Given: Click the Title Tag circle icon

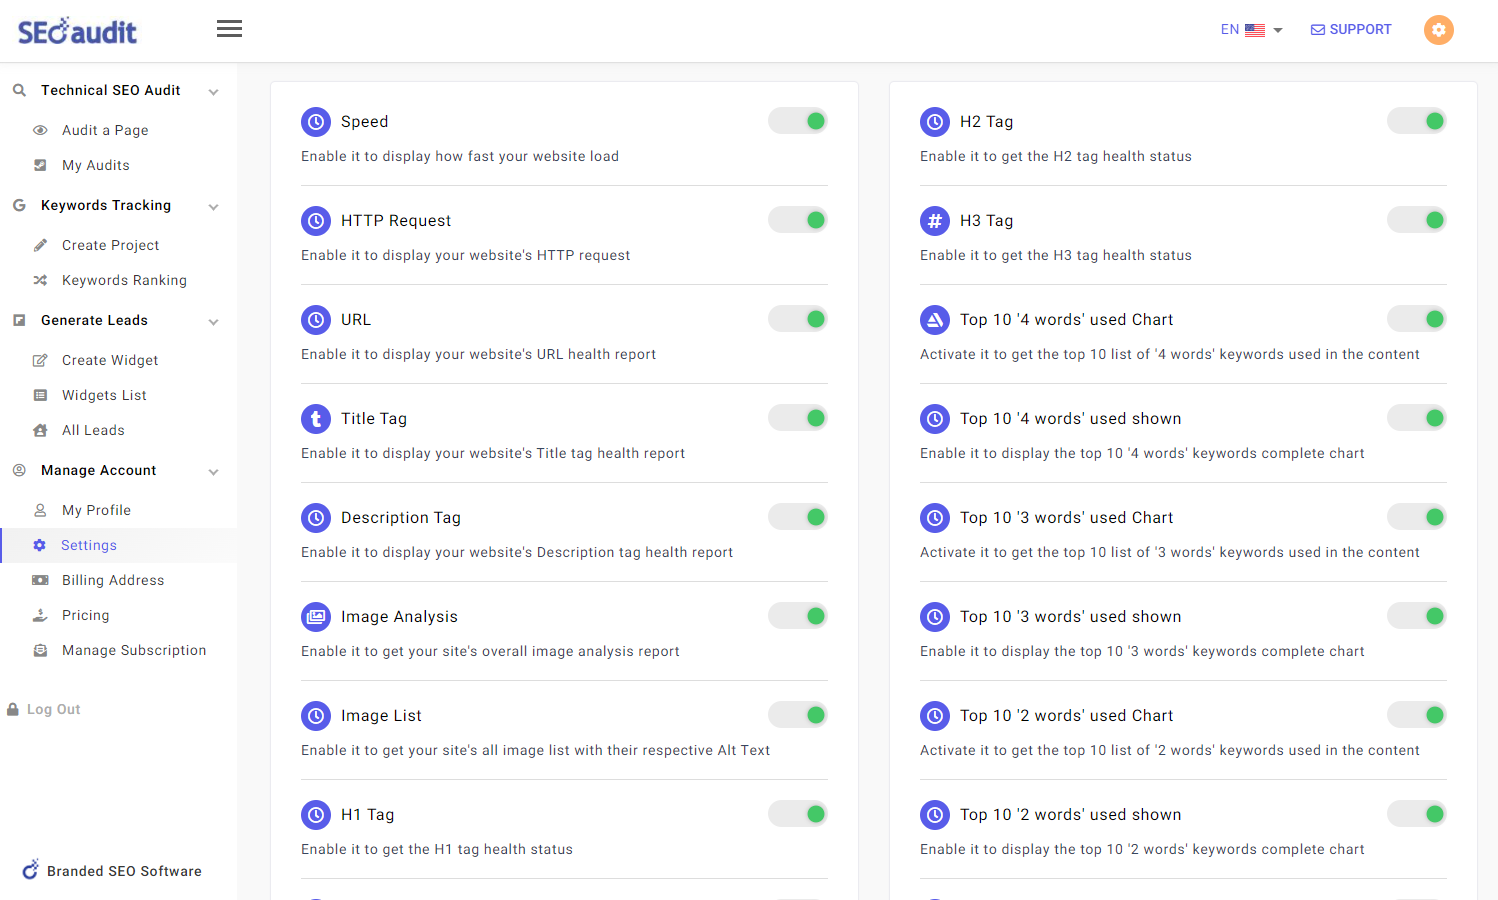Looking at the screenshot, I should pos(316,419).
